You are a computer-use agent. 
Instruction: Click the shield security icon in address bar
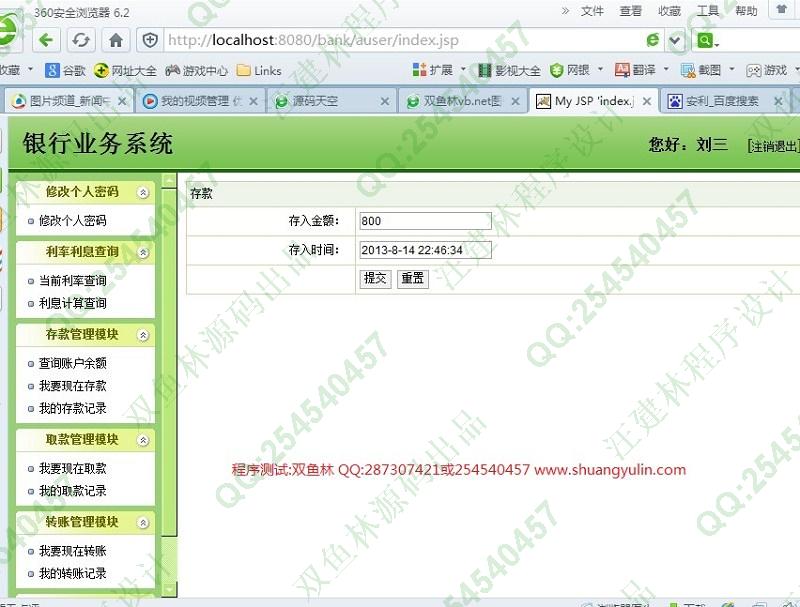150,40
